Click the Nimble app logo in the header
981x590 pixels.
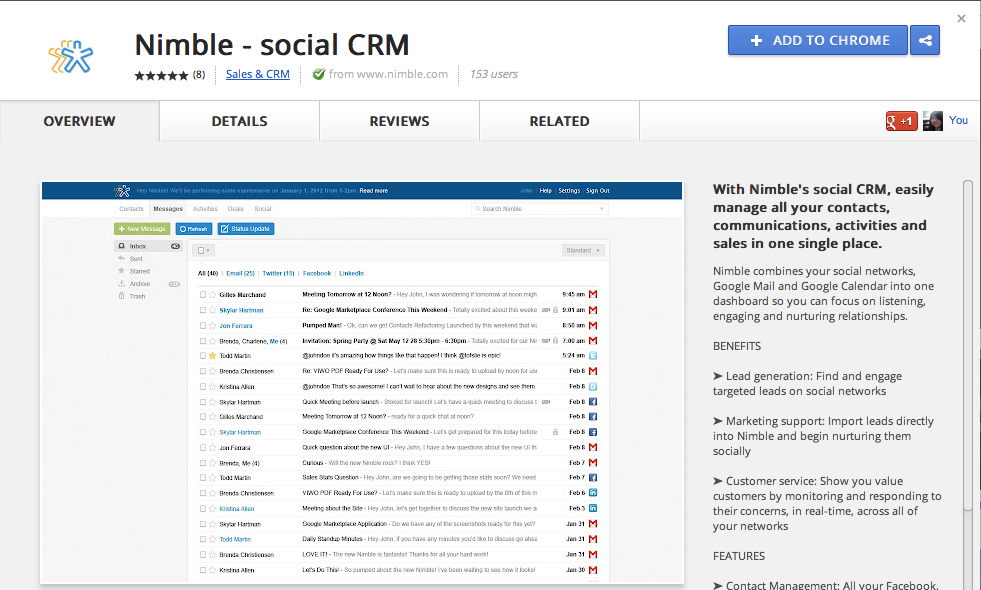[71, 56]
